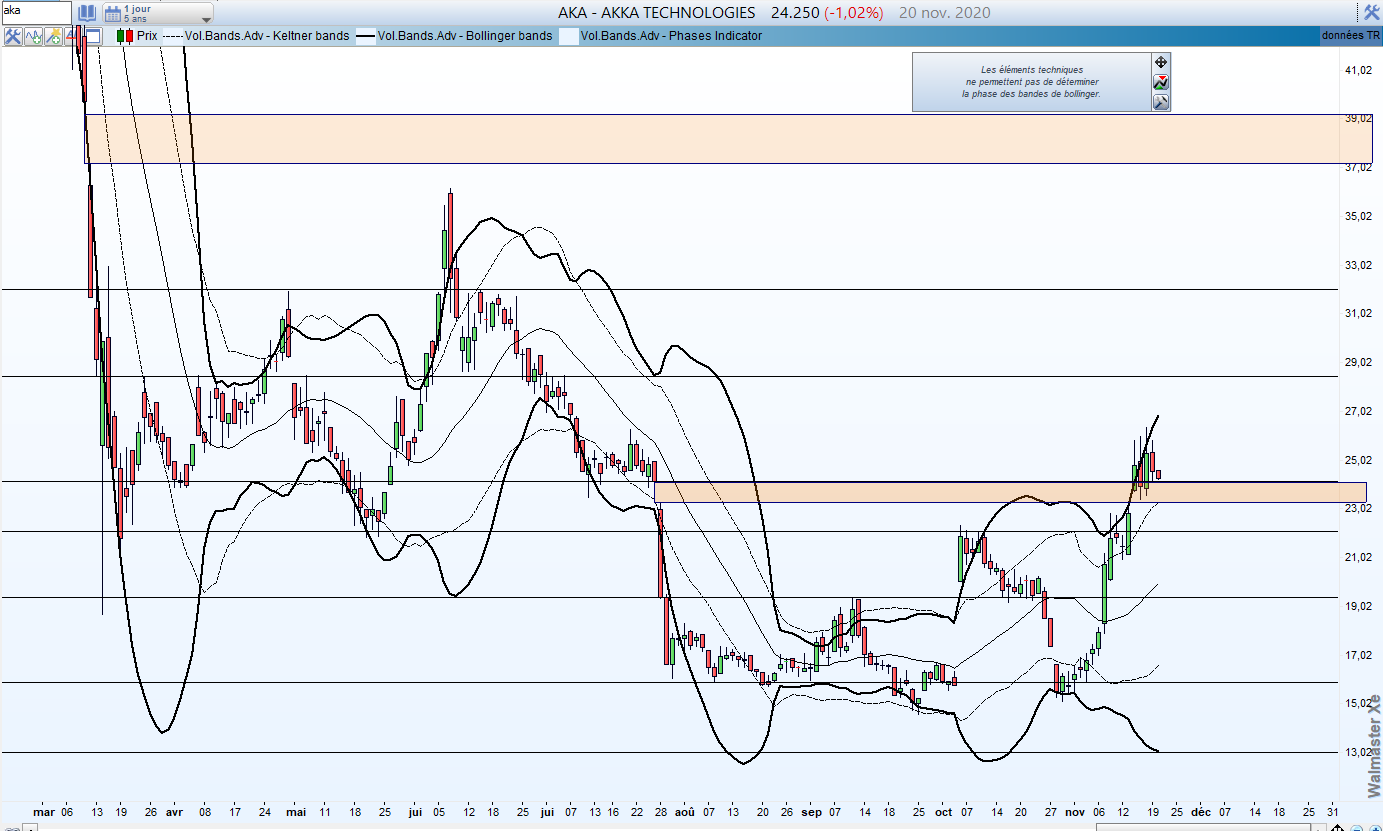Click the 'sep' month label on time axis
1383x831 pixels.
(810, 813)
